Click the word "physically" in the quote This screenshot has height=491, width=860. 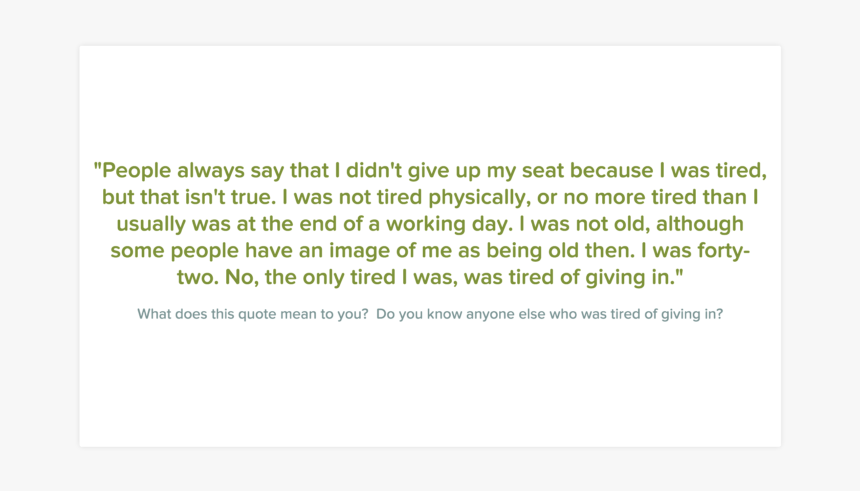coord(472,196)
